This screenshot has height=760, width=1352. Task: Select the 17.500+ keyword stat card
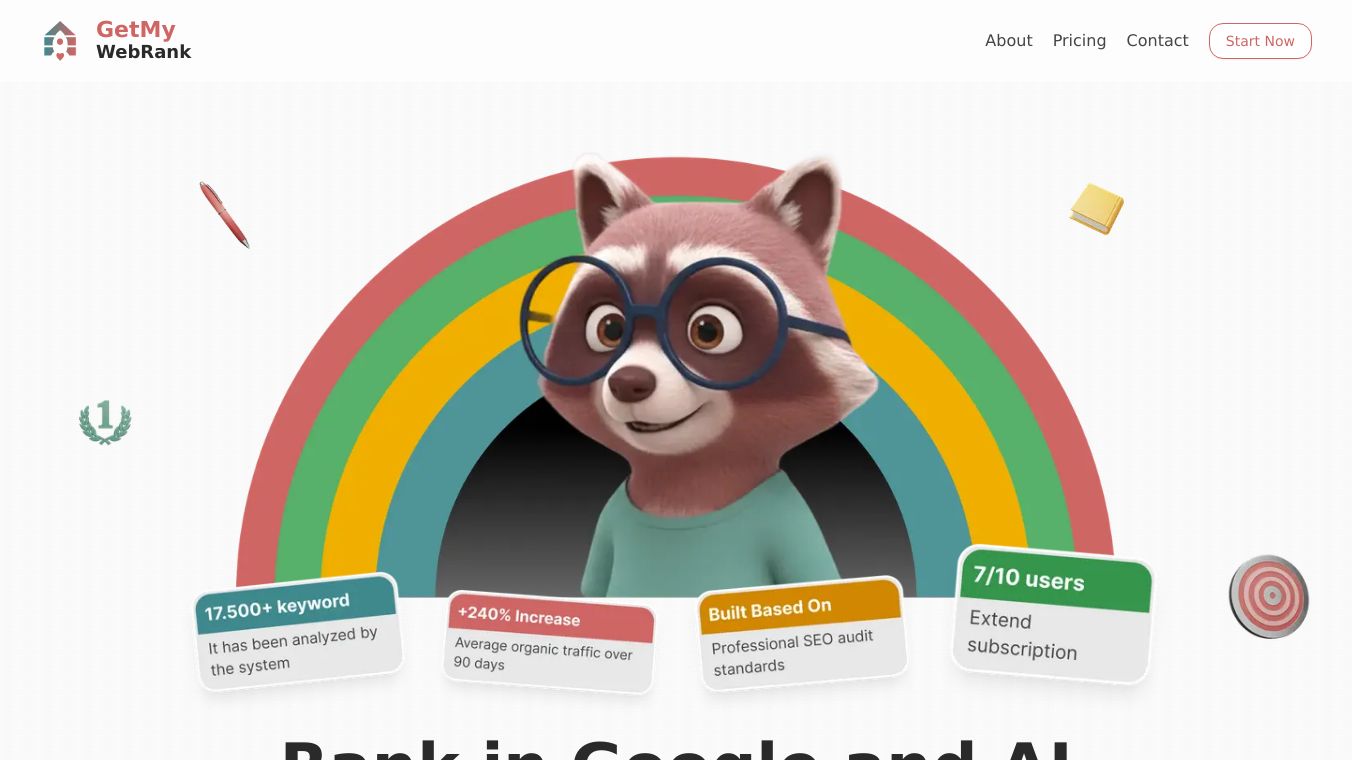click(298, 631)
